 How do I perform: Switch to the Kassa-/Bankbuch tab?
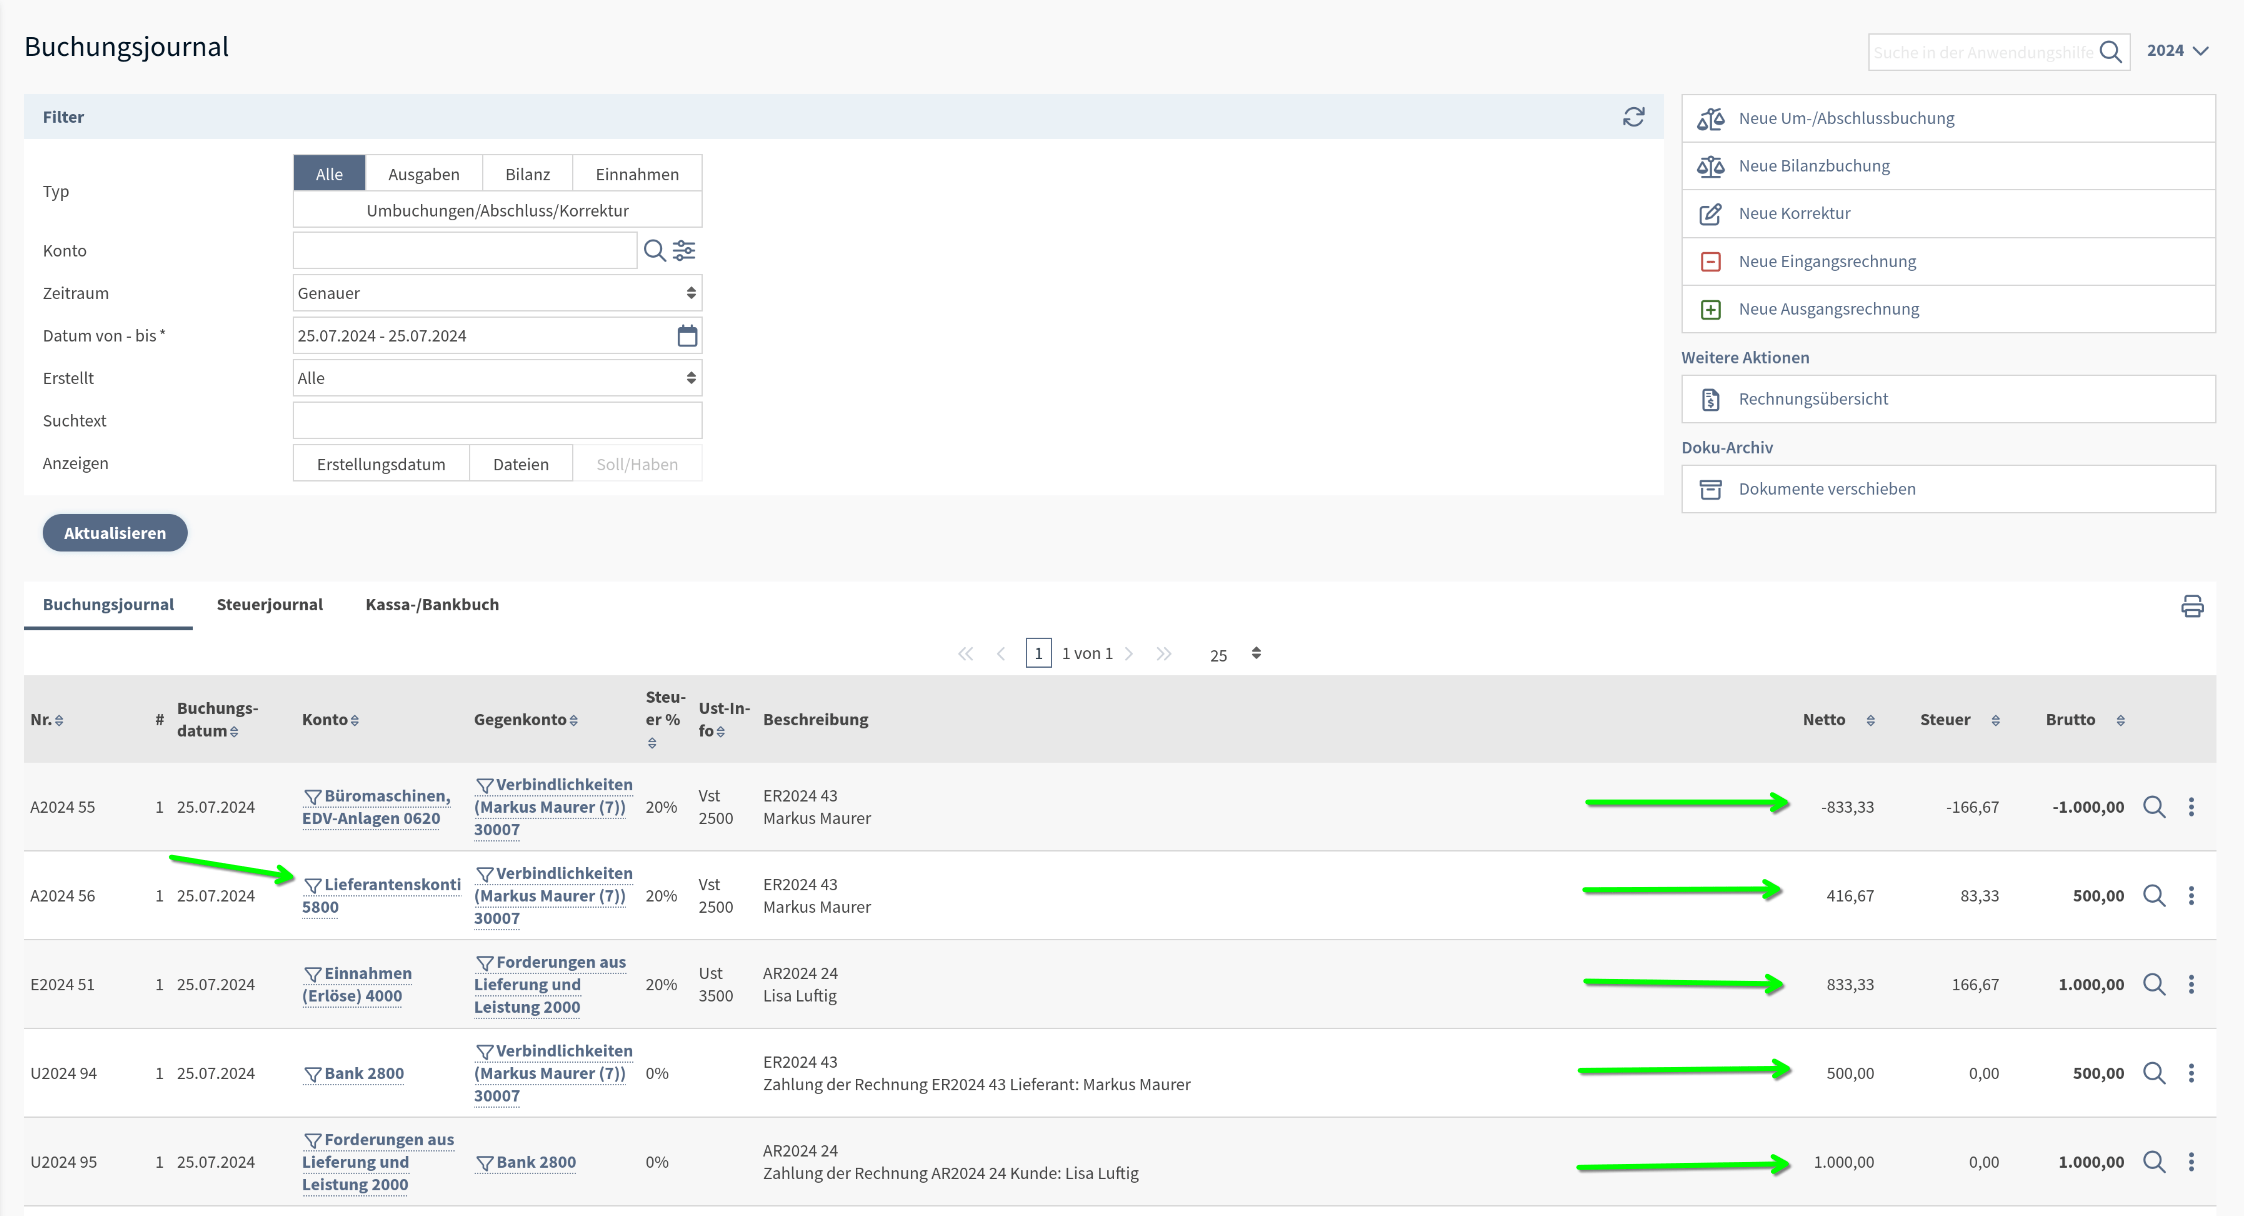[x=432, y=604]
